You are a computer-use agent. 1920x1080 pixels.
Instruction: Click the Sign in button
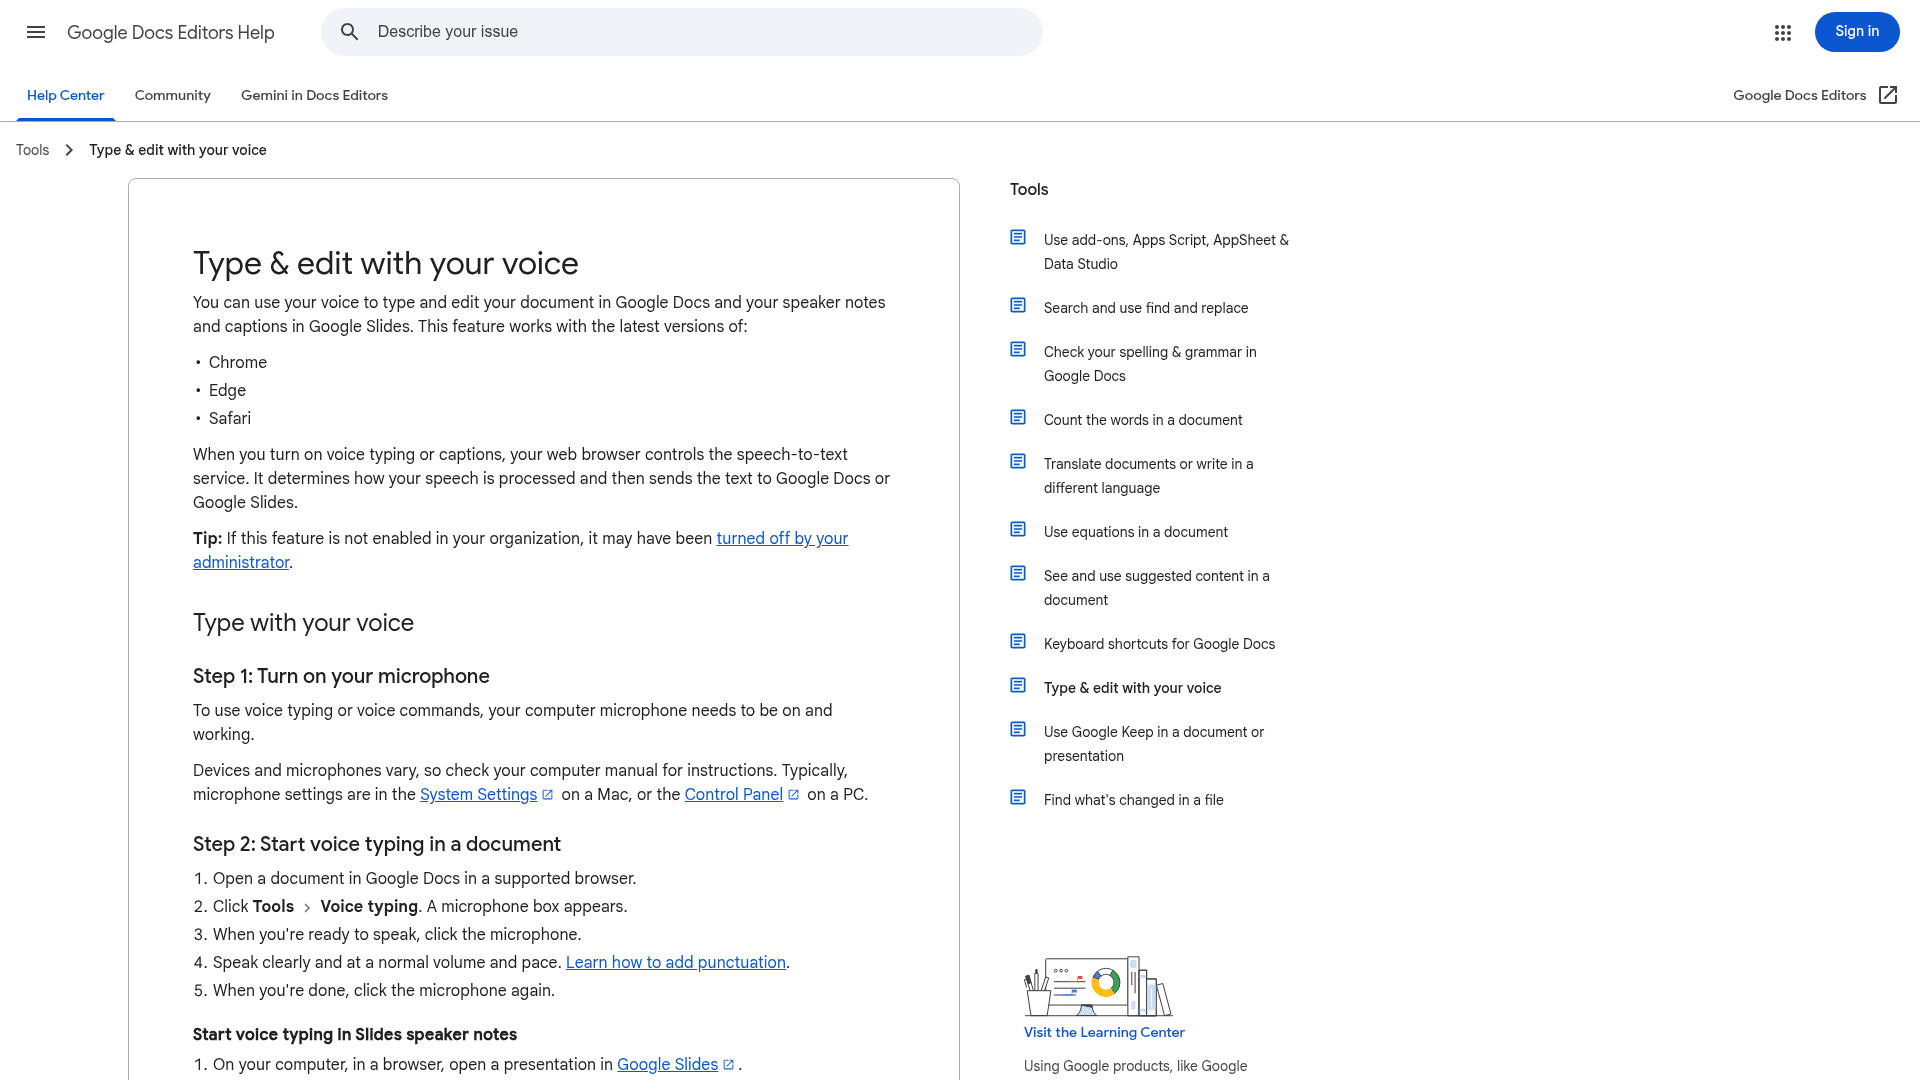tap(1857, 32)
